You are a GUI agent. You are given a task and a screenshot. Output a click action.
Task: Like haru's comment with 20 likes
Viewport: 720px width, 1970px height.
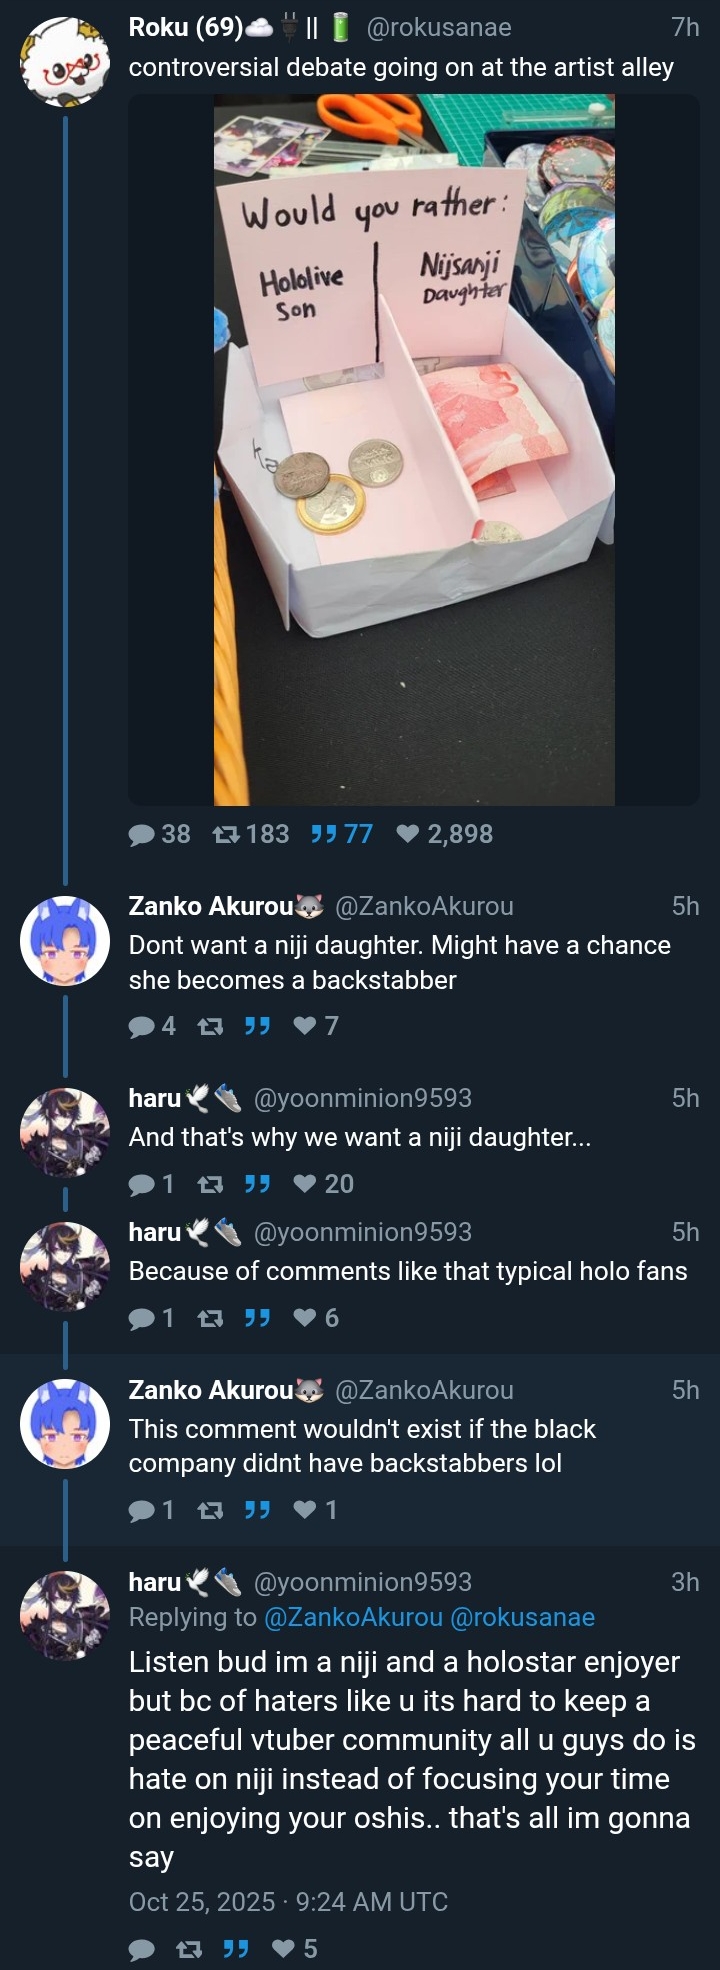coord(306,1184)
